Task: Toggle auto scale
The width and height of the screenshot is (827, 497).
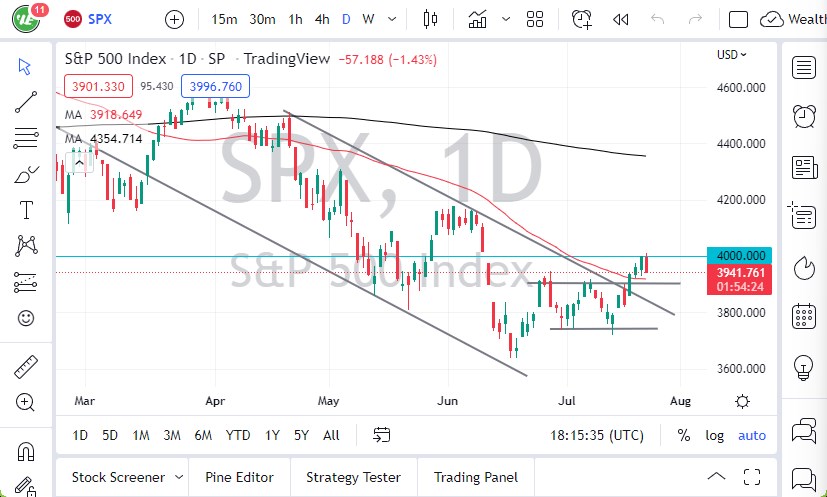Action: [x=752, y=435]
